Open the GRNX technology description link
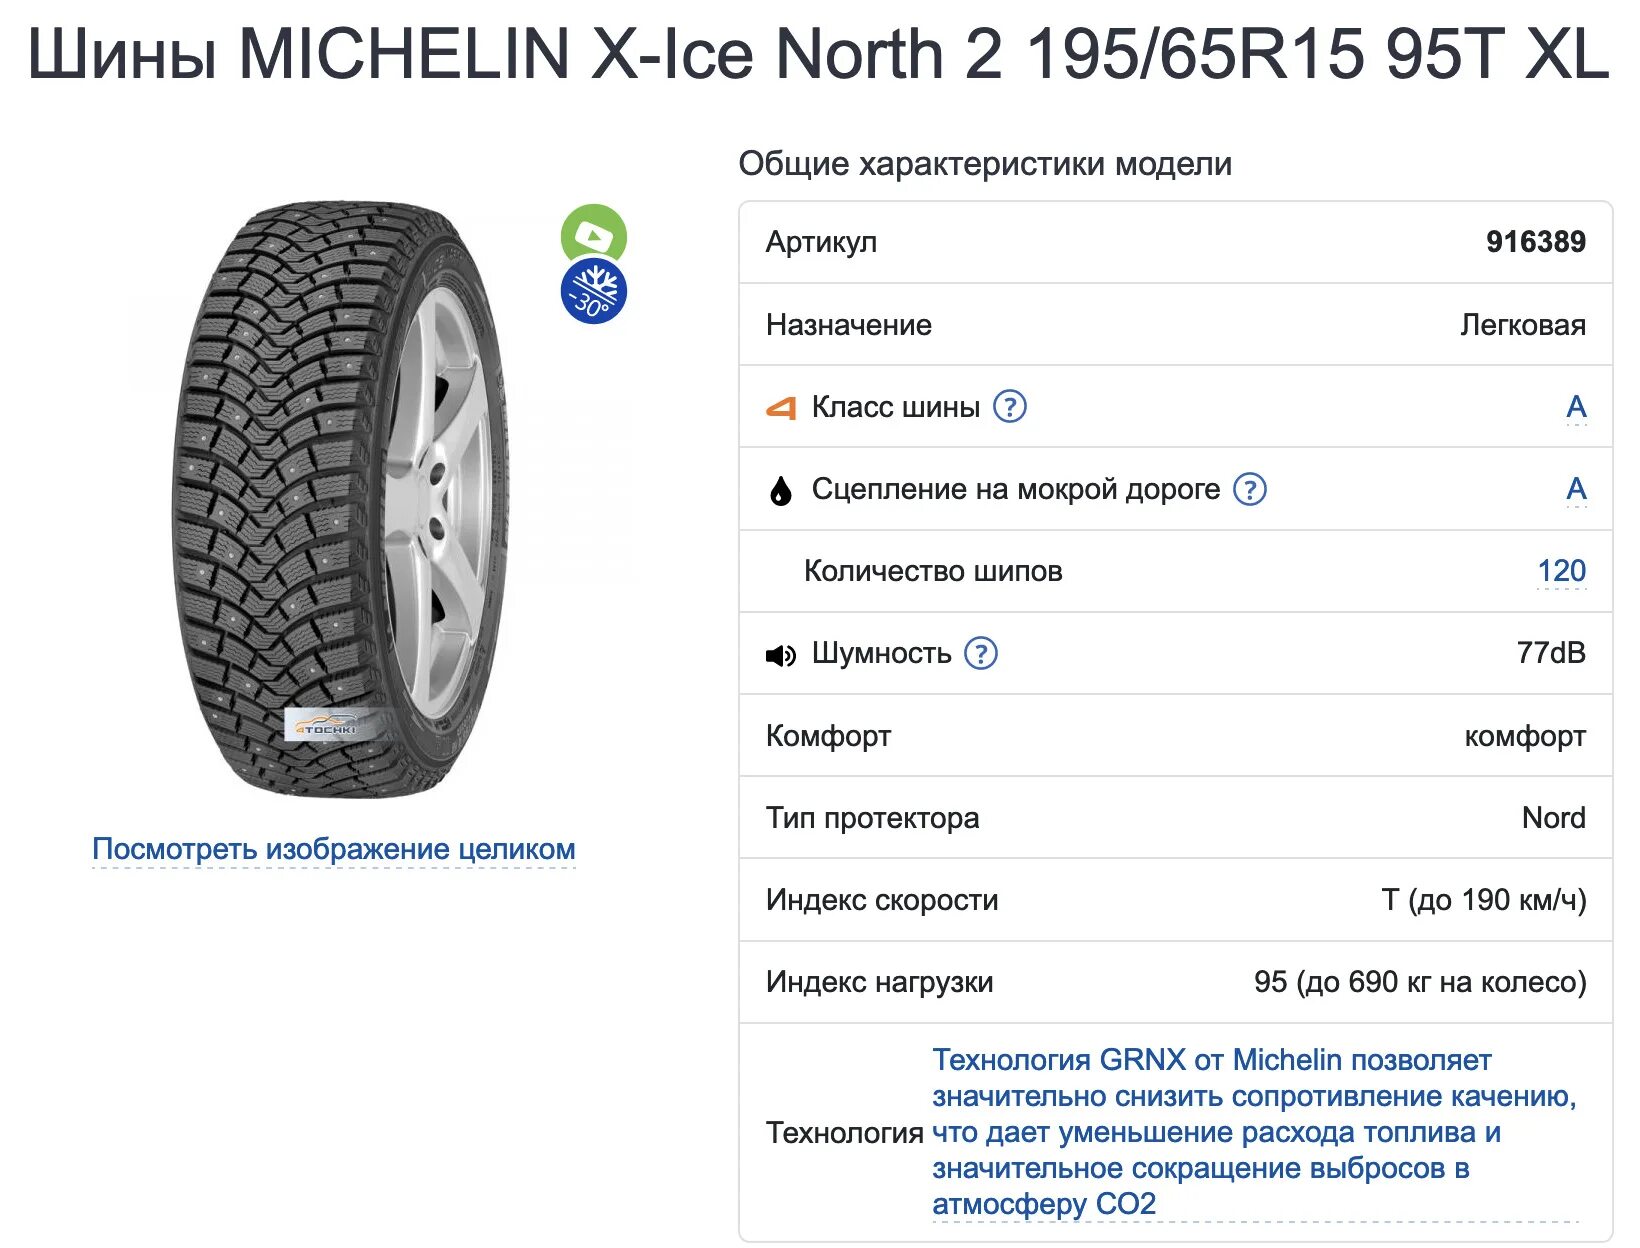The image size is (1640, 1248). click(x=1254, y=1132)
